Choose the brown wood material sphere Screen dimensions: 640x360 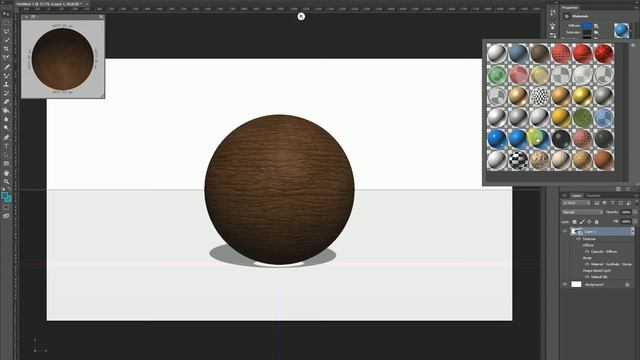tap(540, 53)
